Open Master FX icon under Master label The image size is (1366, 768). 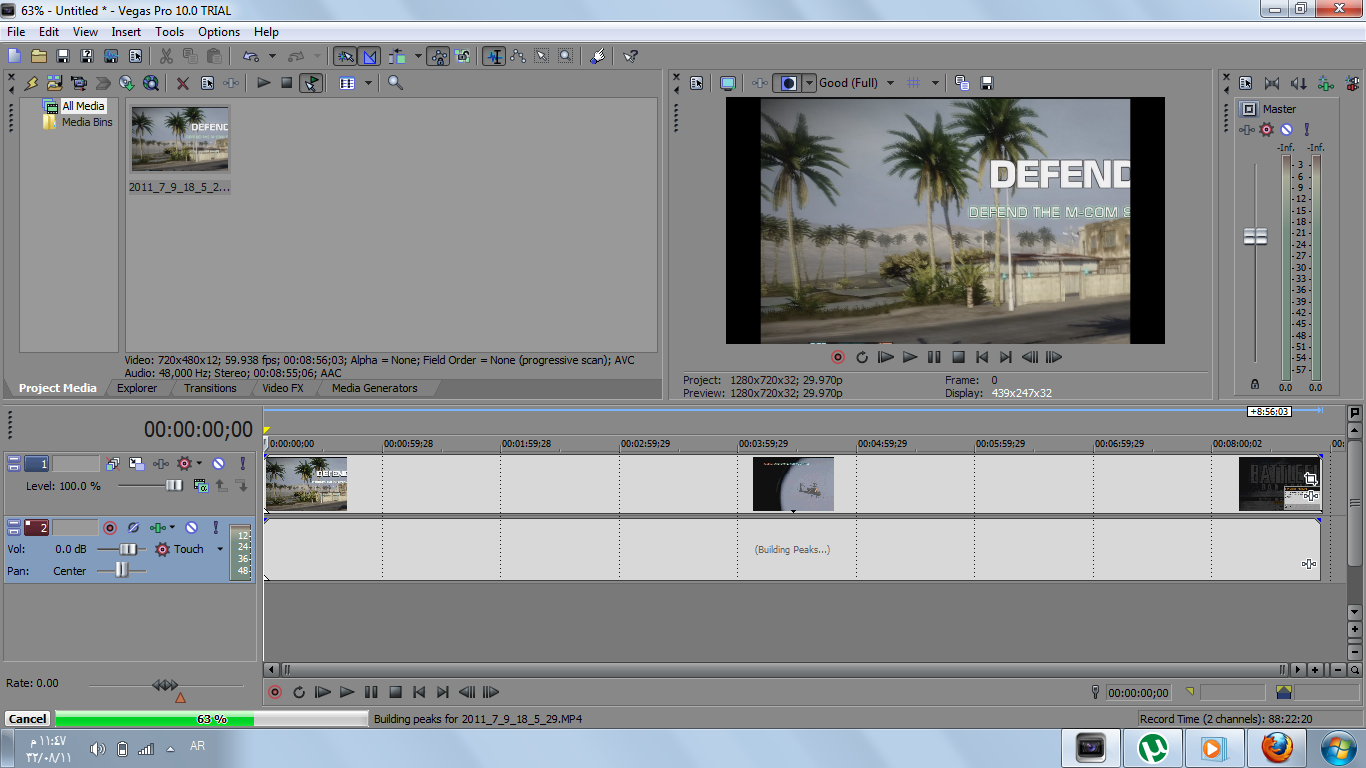[x=1246, y=130]
